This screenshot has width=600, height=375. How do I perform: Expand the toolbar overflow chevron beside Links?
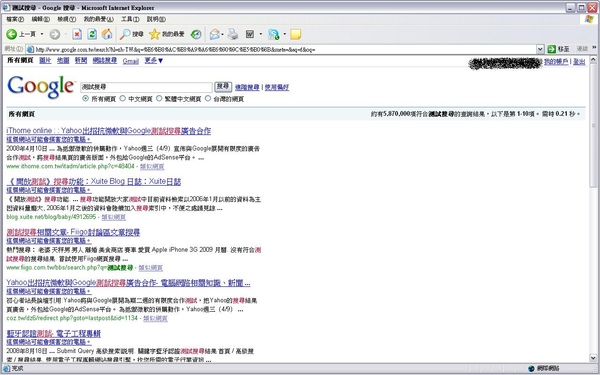pyautogui.click(x=594, y=48)
